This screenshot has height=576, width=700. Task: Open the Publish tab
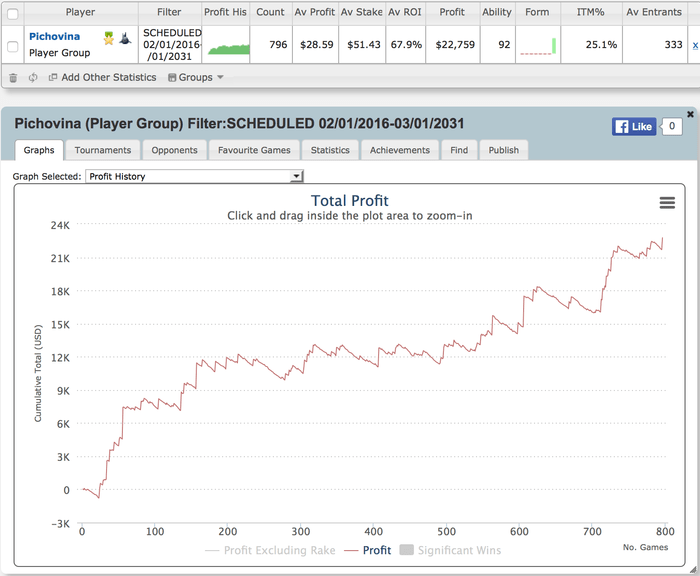(x=504, y=150)
